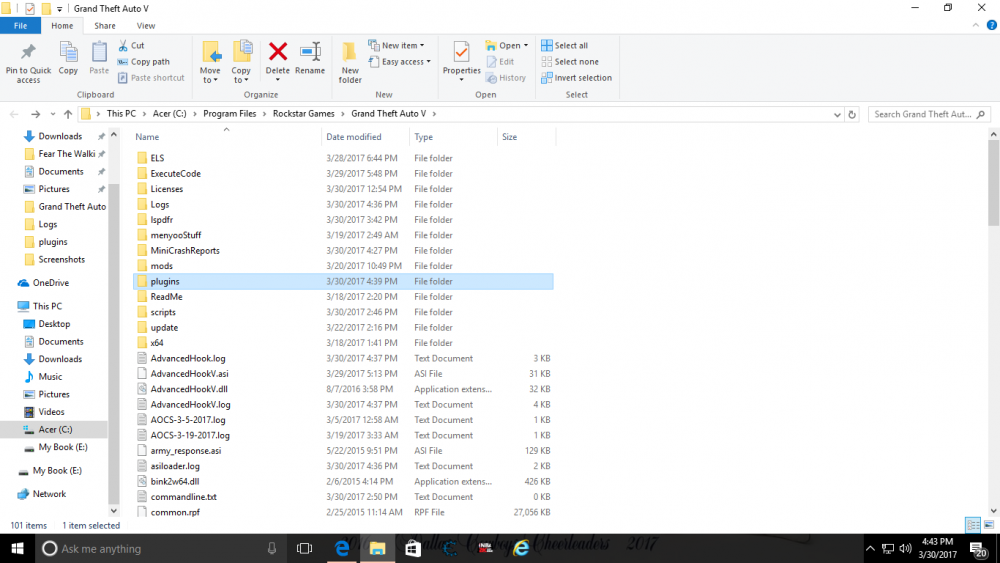Select the mods folder
The height and width of the screenshot is (563, 1000).
(x=343, y=266)
